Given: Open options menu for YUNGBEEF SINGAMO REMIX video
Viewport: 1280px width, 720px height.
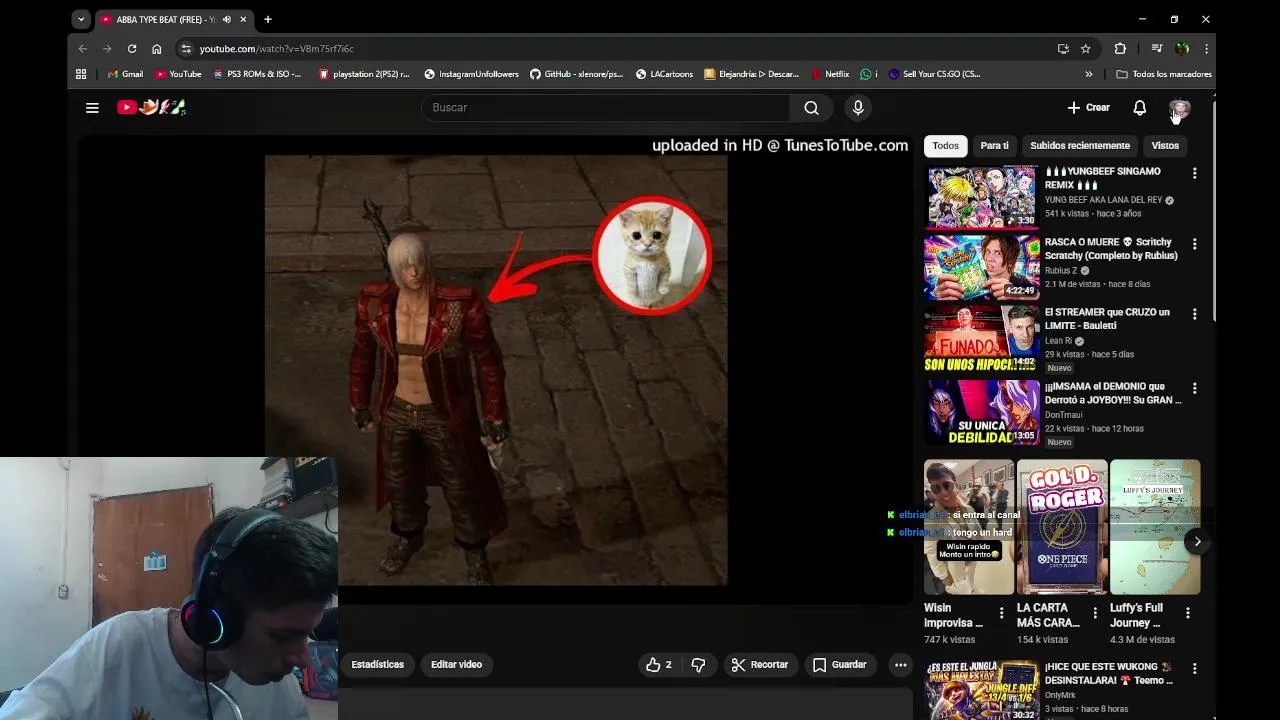Looking at the screenshot, I should coord(1194,173).
